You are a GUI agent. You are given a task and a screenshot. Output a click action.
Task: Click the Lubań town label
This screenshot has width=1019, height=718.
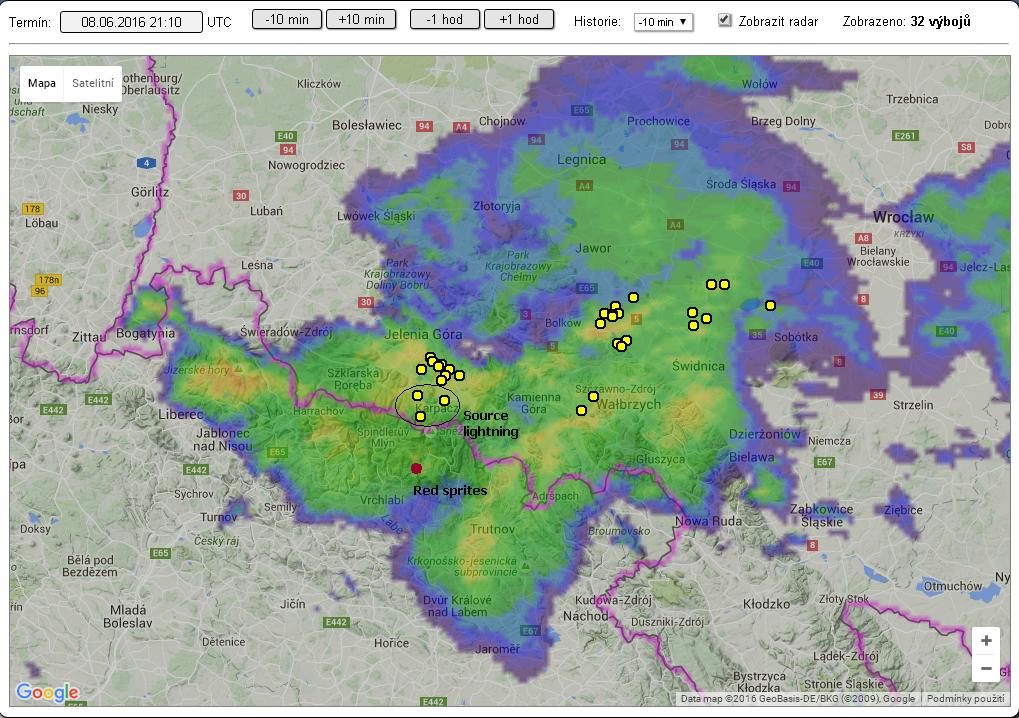(x=266, y=211)
